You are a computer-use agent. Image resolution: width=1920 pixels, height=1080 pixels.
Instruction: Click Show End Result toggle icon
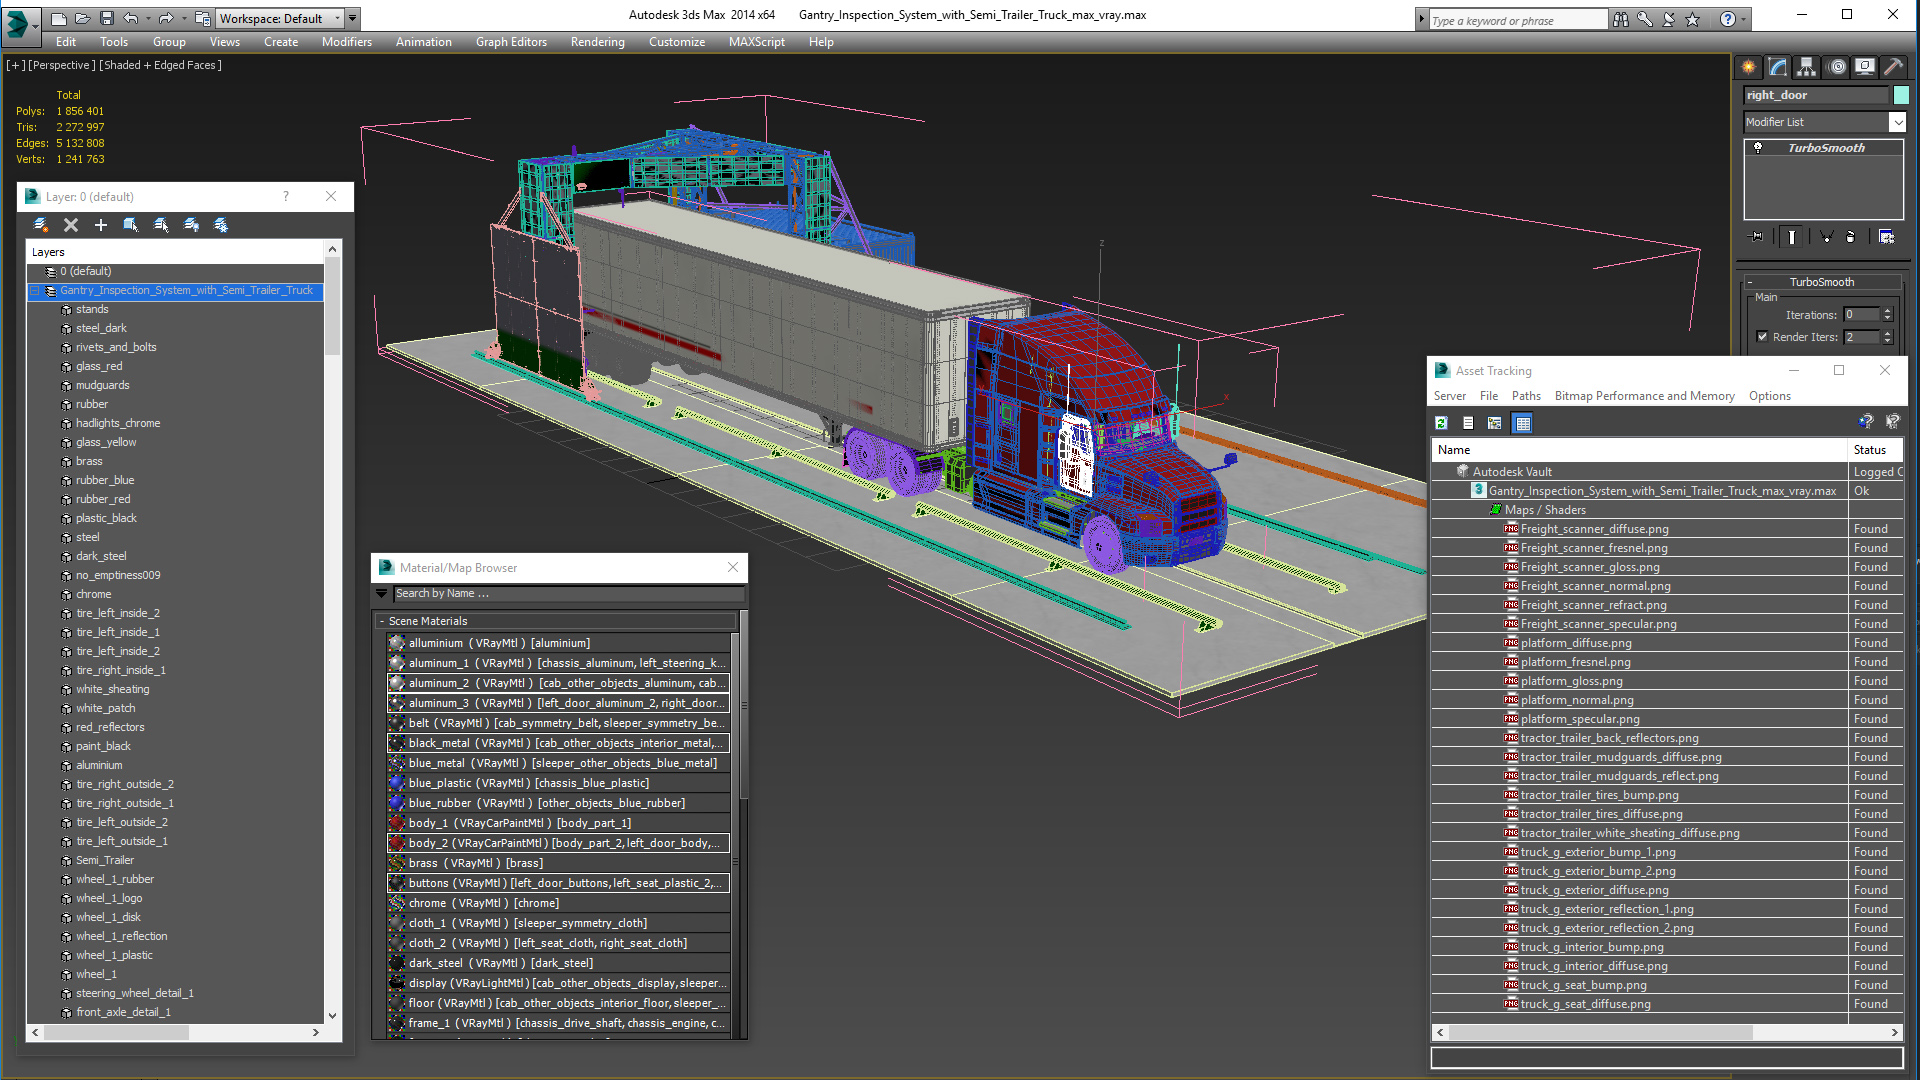pos(1792,237)
